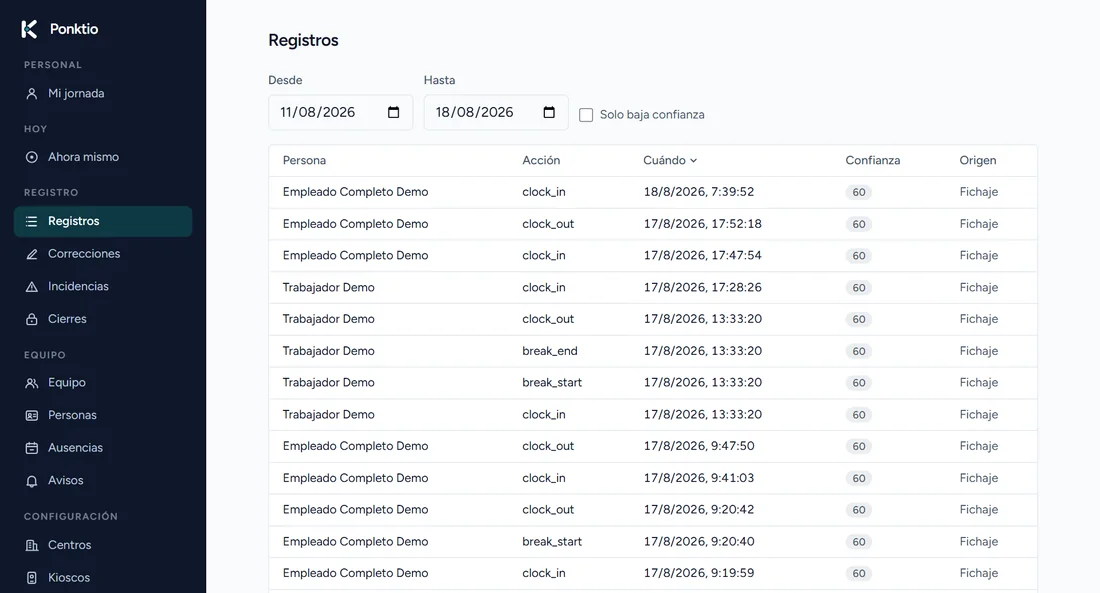Open Kioscos configuration
The width and height of the screenshot is (1100, 593).
103,578
